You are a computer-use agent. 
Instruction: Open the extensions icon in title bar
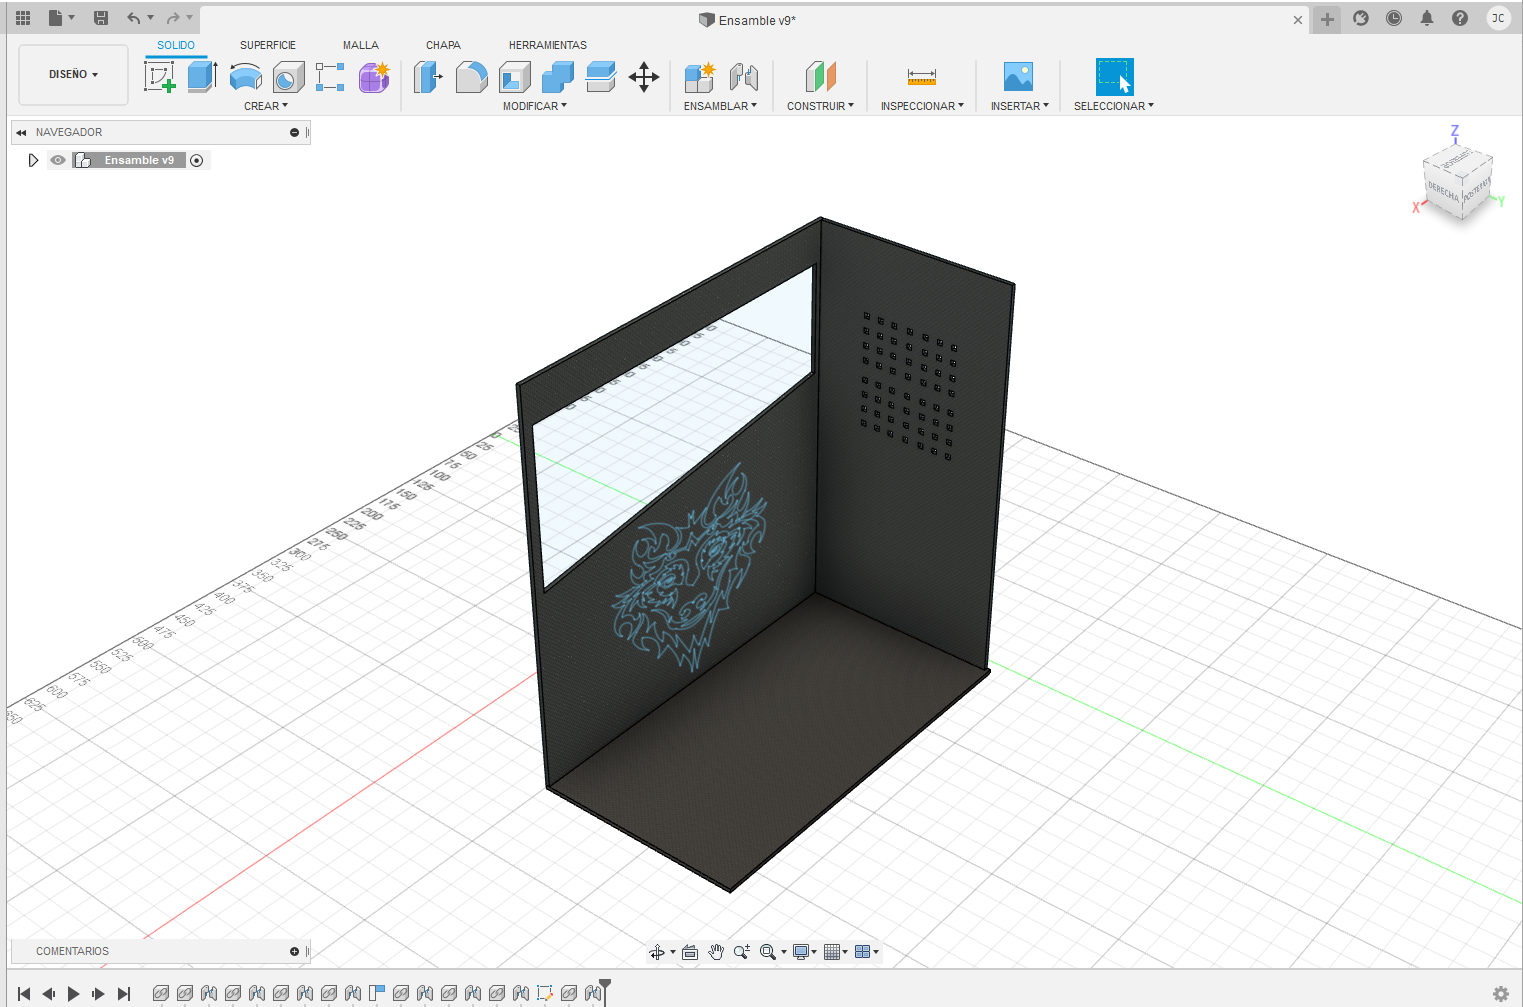tap(1361, 18)
